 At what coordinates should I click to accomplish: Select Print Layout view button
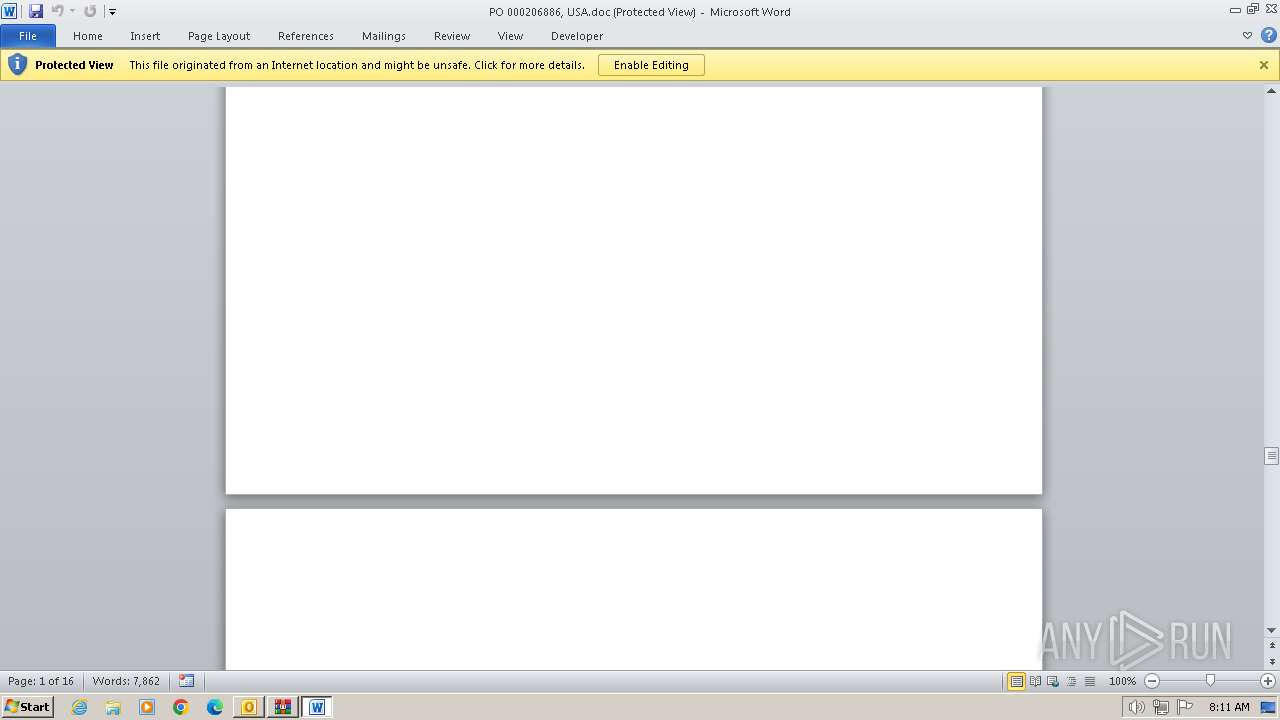click(1017, 681)
